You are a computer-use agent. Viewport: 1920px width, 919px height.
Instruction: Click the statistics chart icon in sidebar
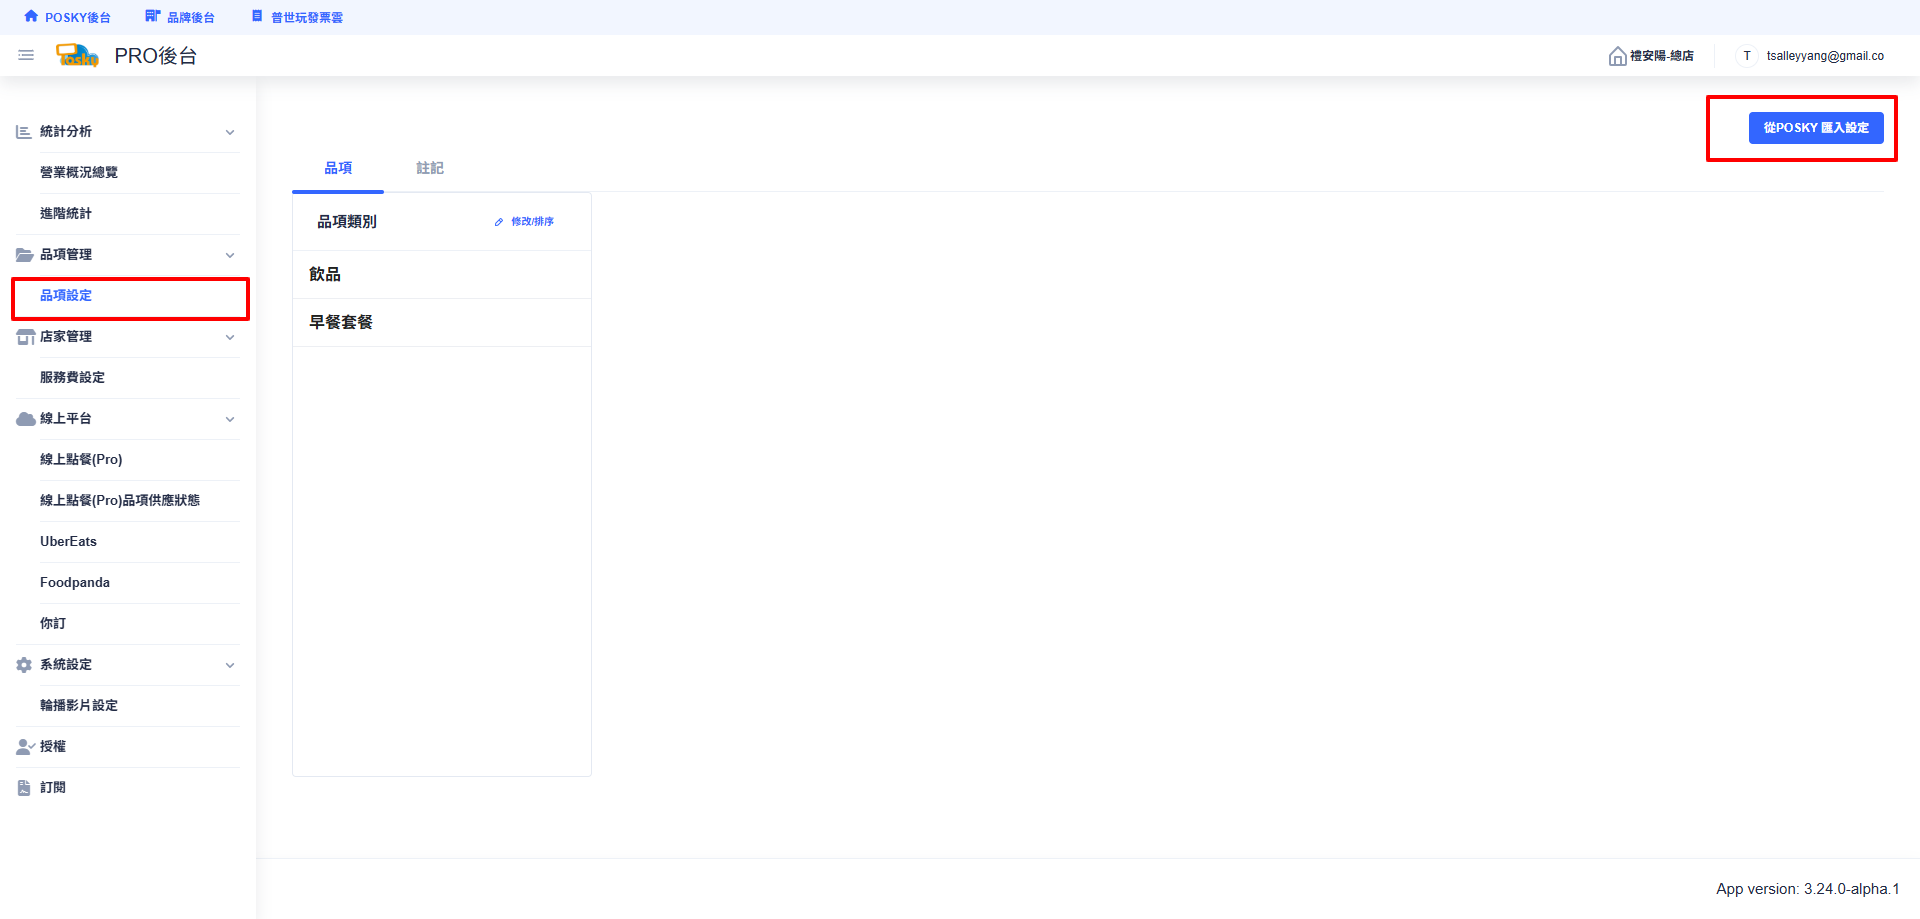pyautogui.click(x=24, y=132)
